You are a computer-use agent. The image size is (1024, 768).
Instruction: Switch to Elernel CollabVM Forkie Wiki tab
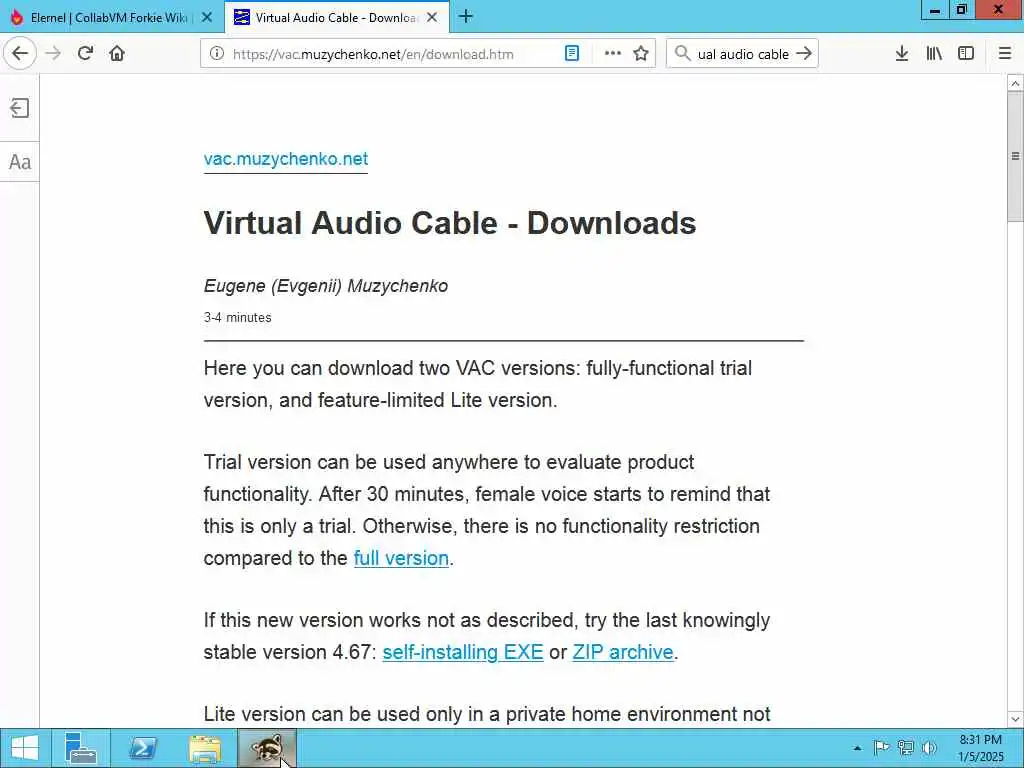point(108,18)
